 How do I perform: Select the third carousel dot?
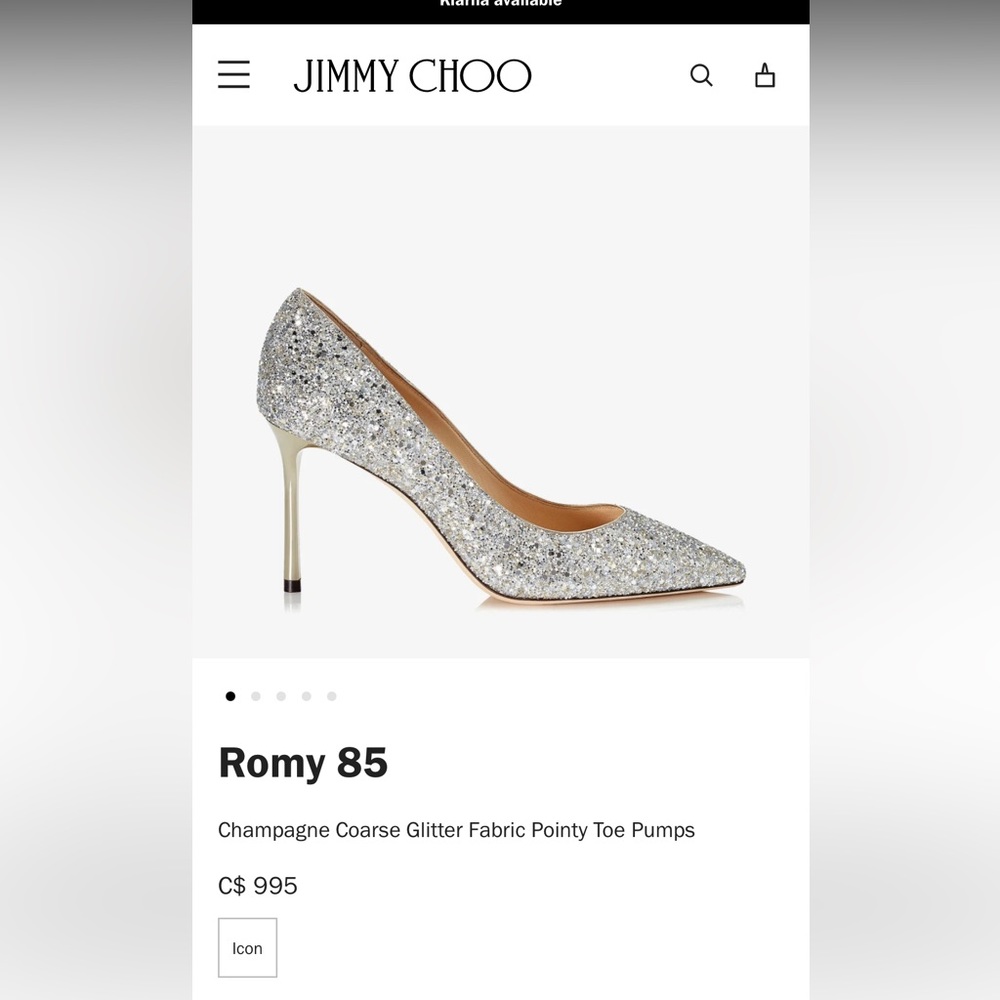(280, 695)
